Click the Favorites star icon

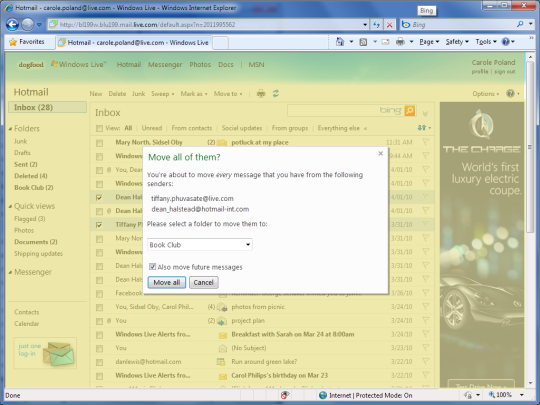pos(13,42)
